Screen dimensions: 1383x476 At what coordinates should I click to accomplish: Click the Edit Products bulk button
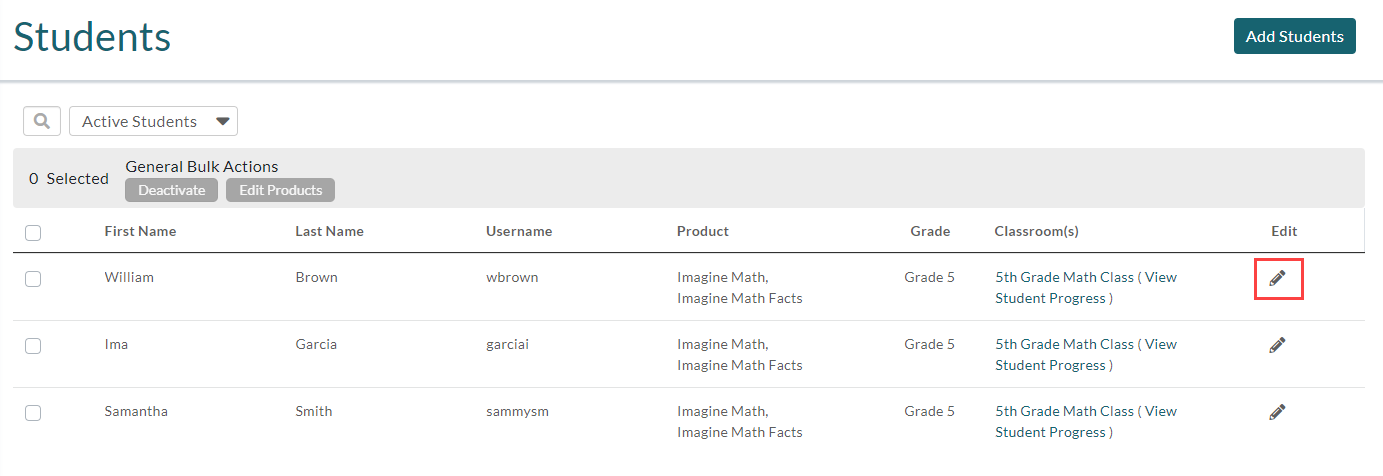pos(280,190)
